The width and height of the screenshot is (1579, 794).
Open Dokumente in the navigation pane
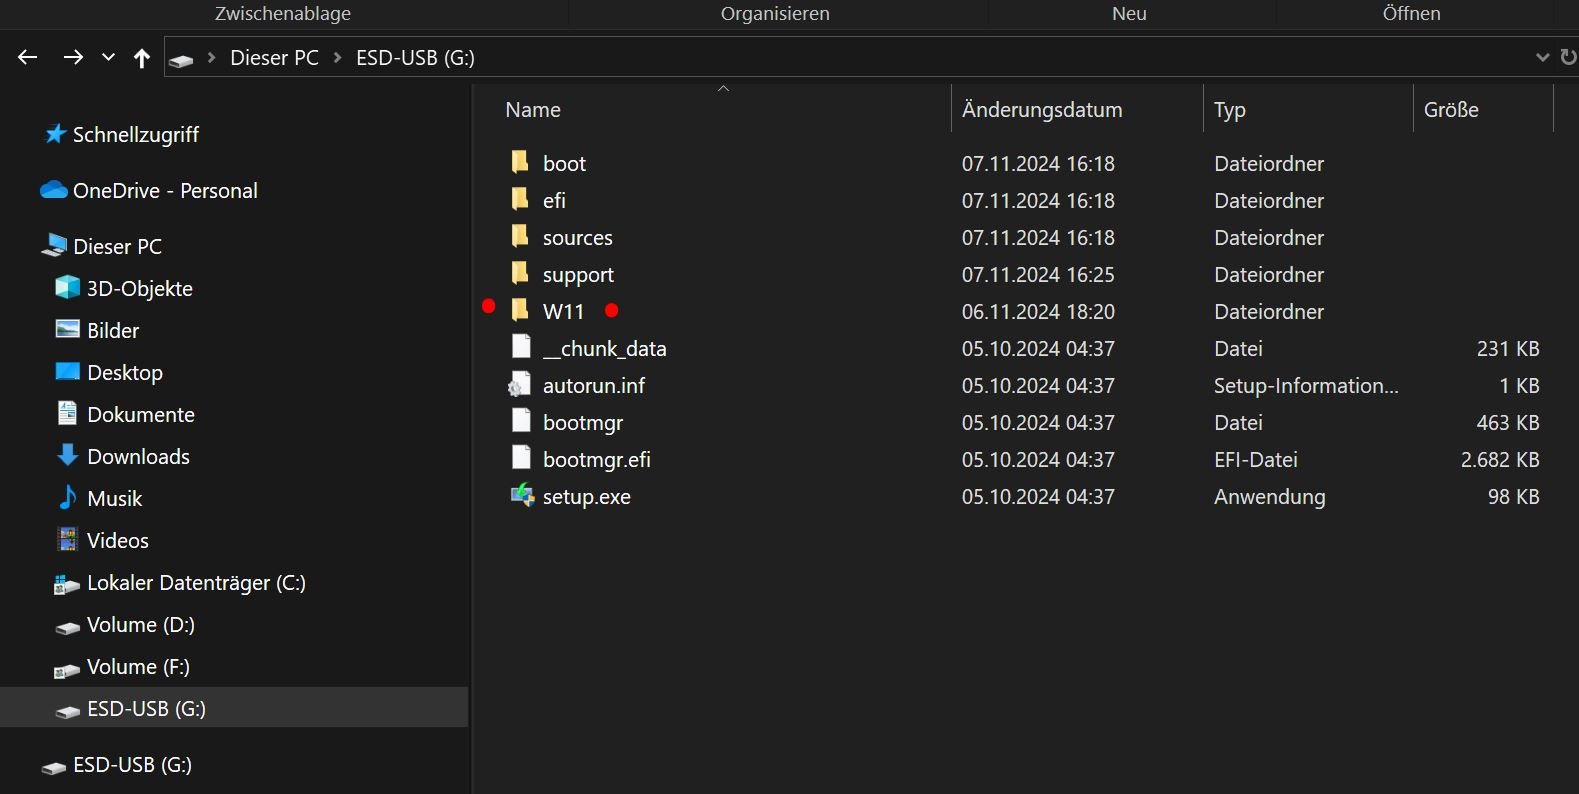[141, 415]
